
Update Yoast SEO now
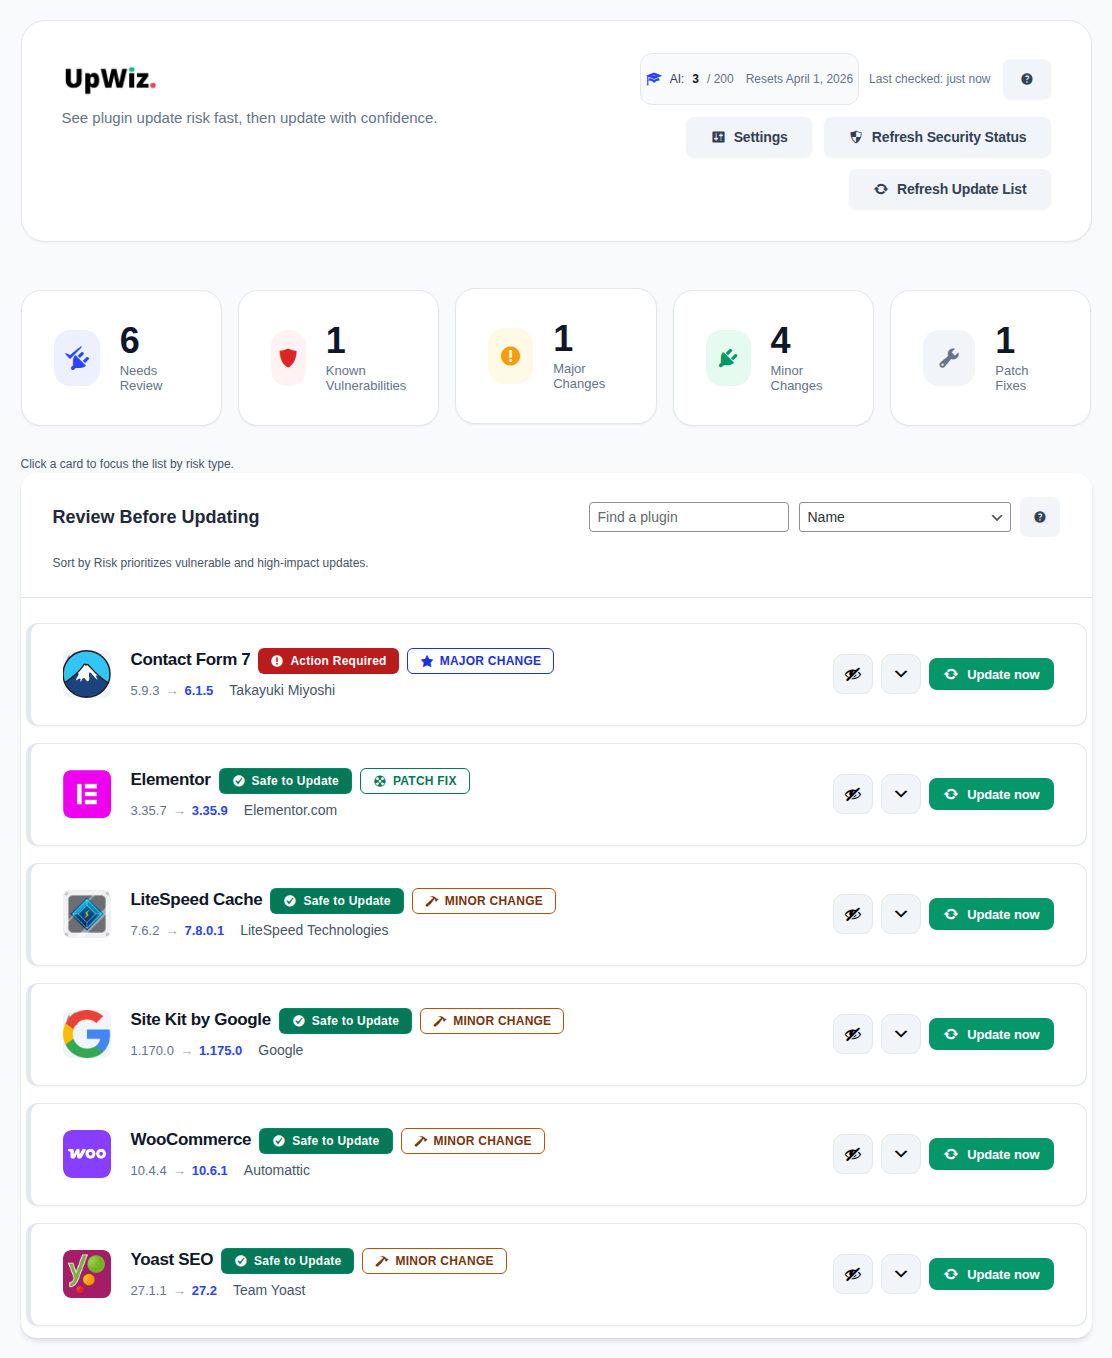tap(991, 1274)
